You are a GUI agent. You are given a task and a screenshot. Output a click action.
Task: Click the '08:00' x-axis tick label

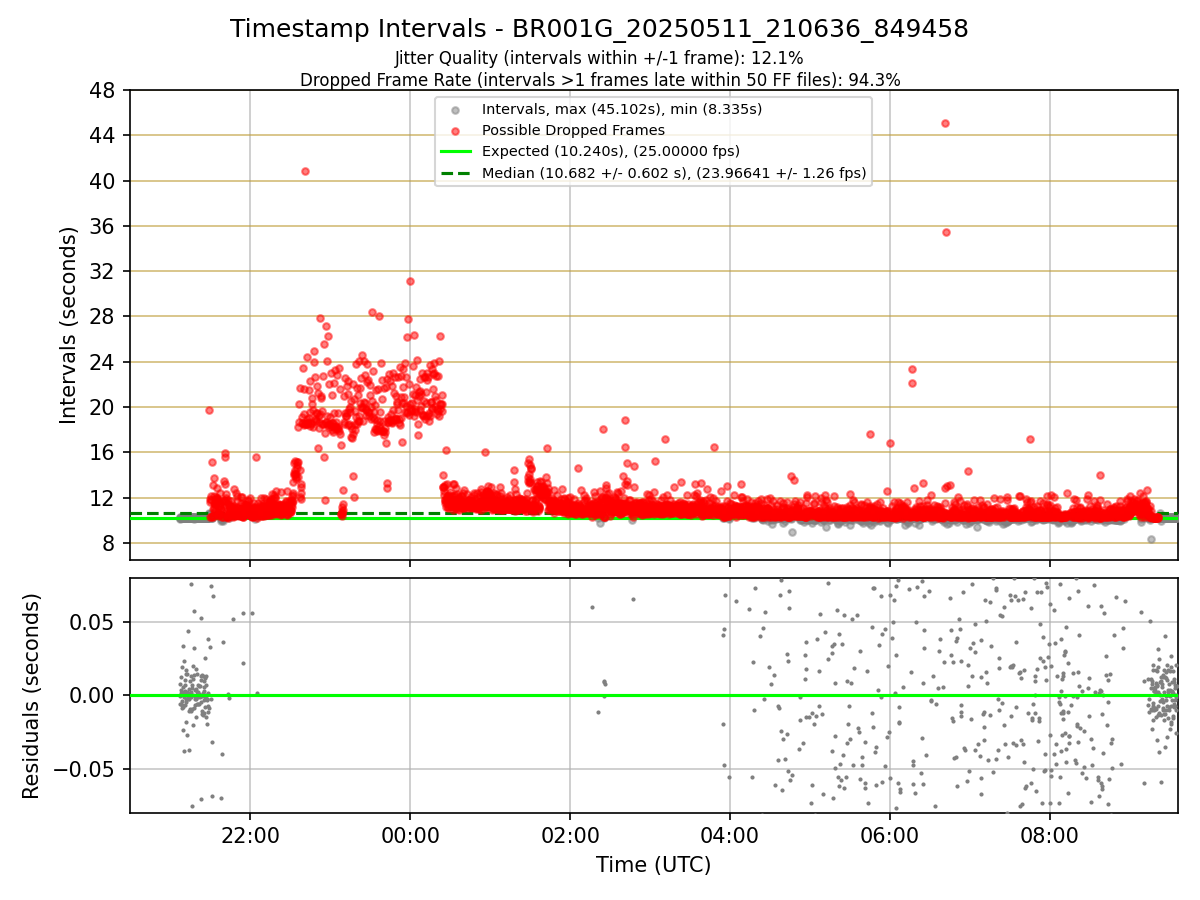[1049, 835]
